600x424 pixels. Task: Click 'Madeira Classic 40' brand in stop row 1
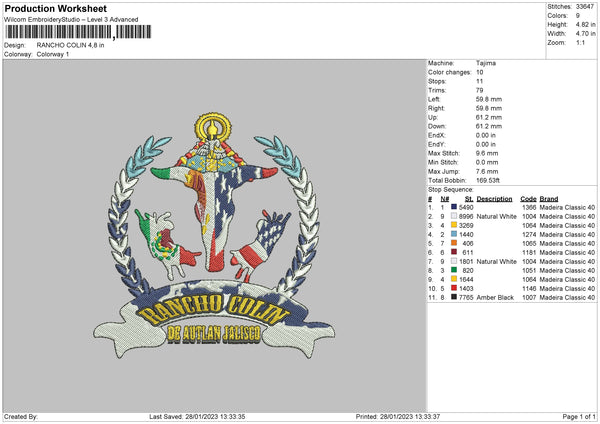coord(567,207)
